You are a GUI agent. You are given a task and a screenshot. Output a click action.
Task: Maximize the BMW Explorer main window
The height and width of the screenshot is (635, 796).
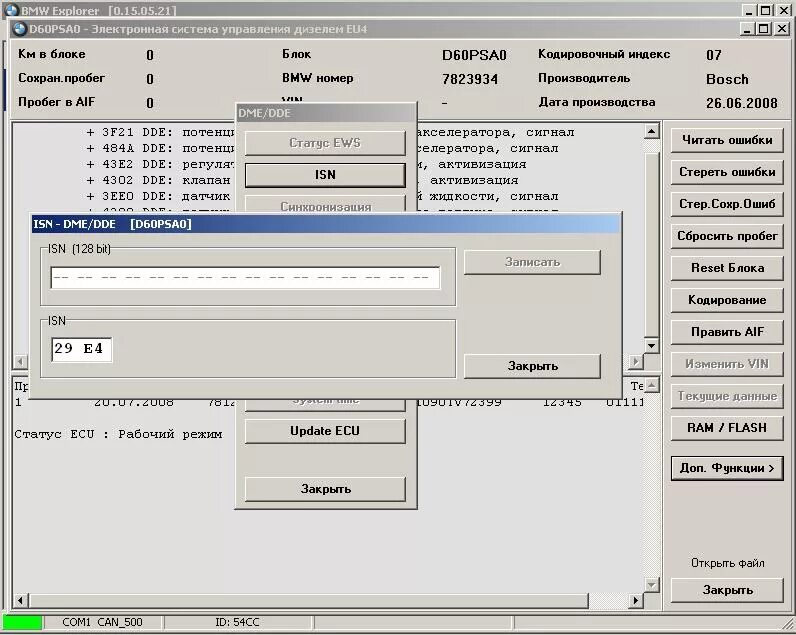(x=765, y=10)
